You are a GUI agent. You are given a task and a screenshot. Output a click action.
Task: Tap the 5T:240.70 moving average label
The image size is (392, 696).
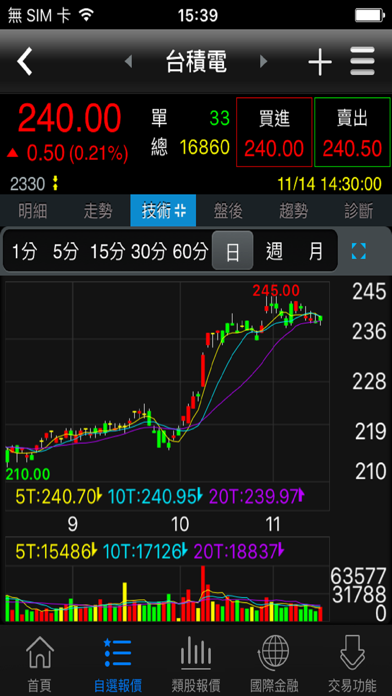(x=59, y=496)
